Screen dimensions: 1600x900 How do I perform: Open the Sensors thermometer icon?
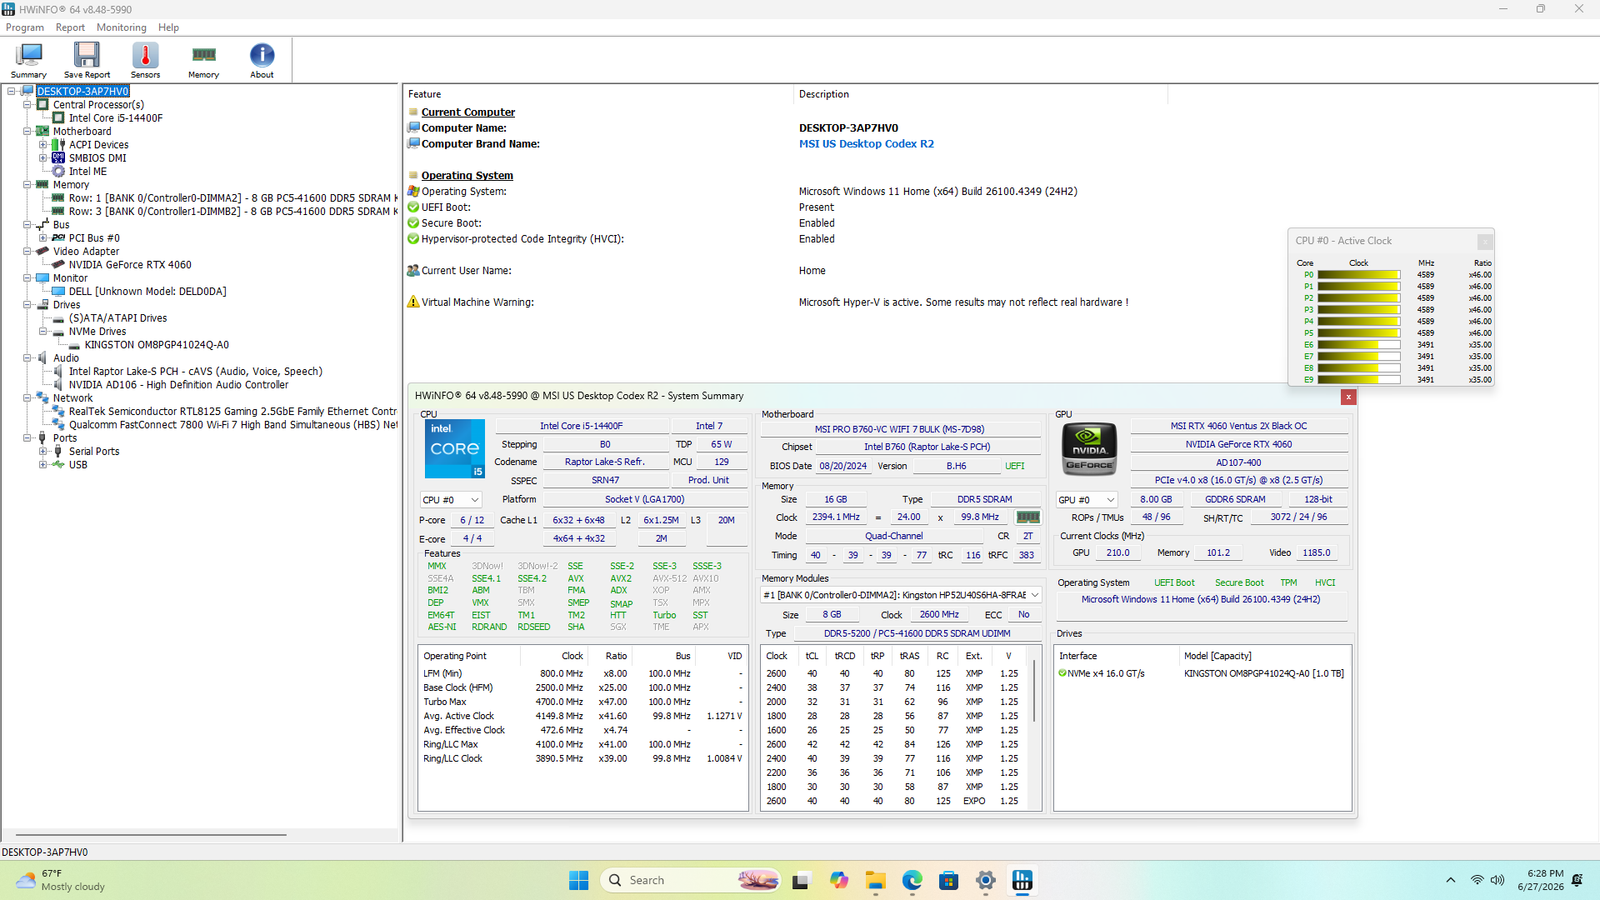point(145,61)
